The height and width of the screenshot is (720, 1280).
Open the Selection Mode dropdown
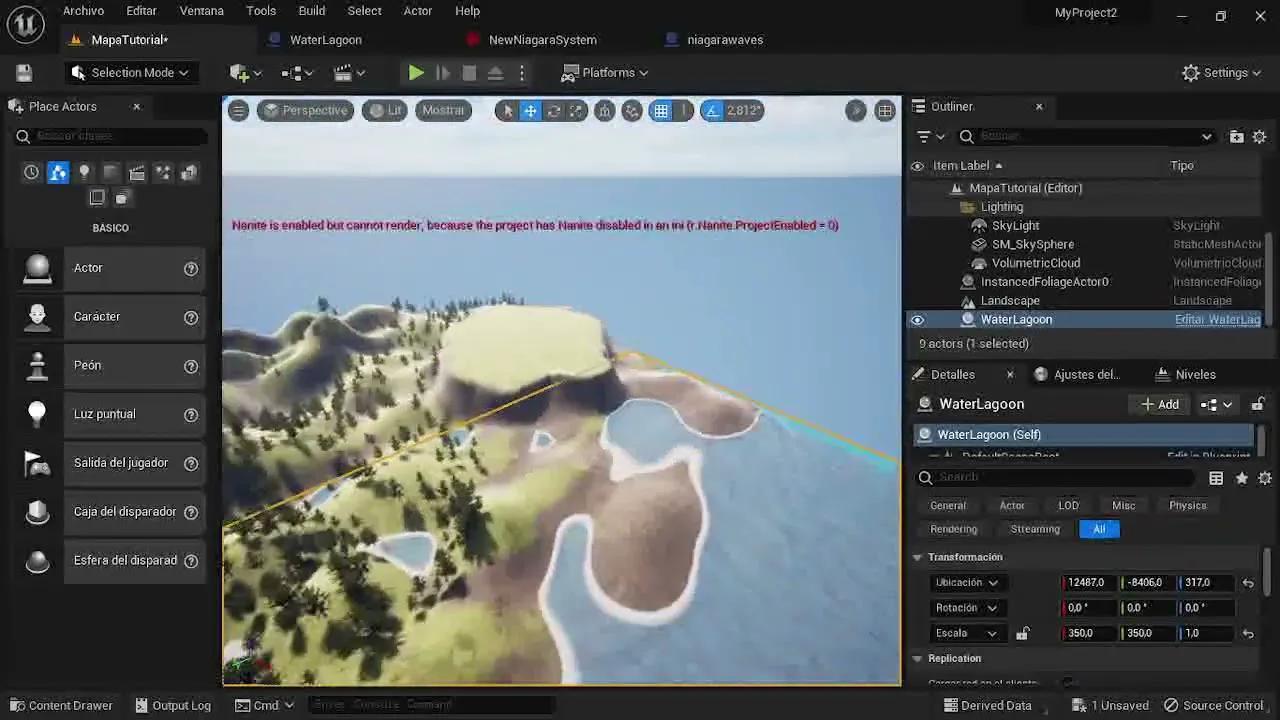[x=131, y=72]
